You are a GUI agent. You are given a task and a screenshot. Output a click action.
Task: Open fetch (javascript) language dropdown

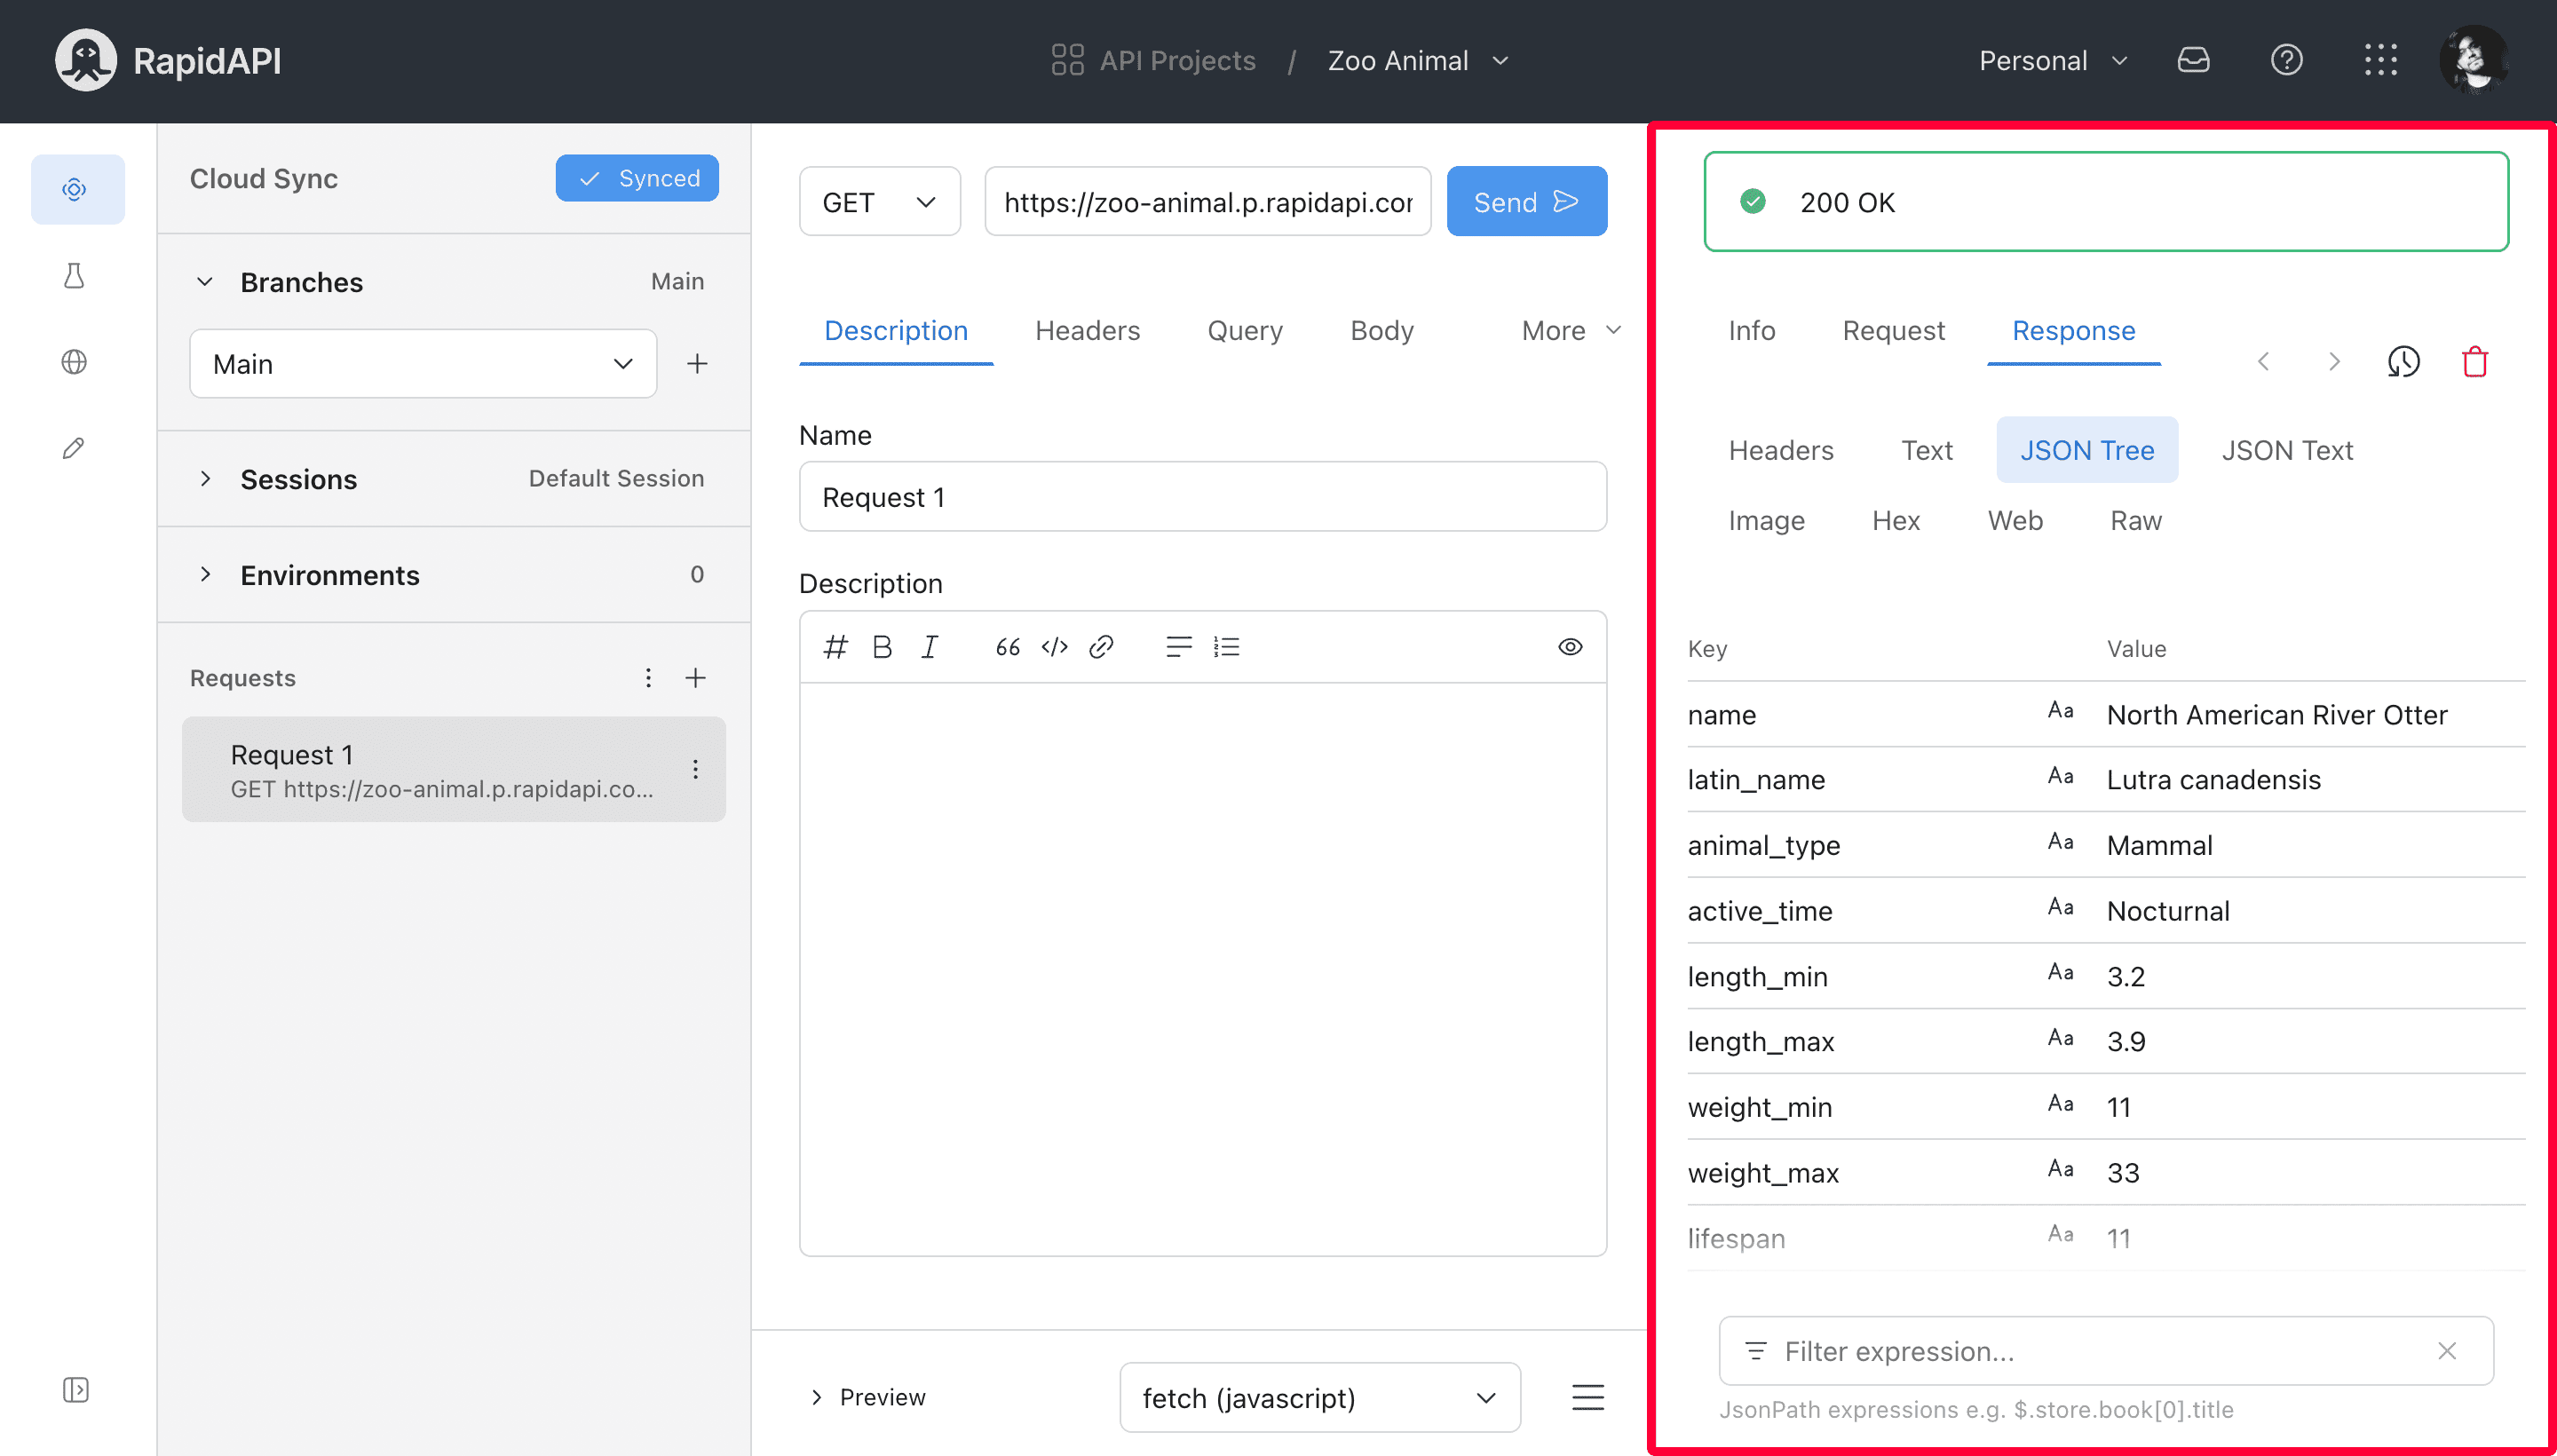coord(1320,1397)
